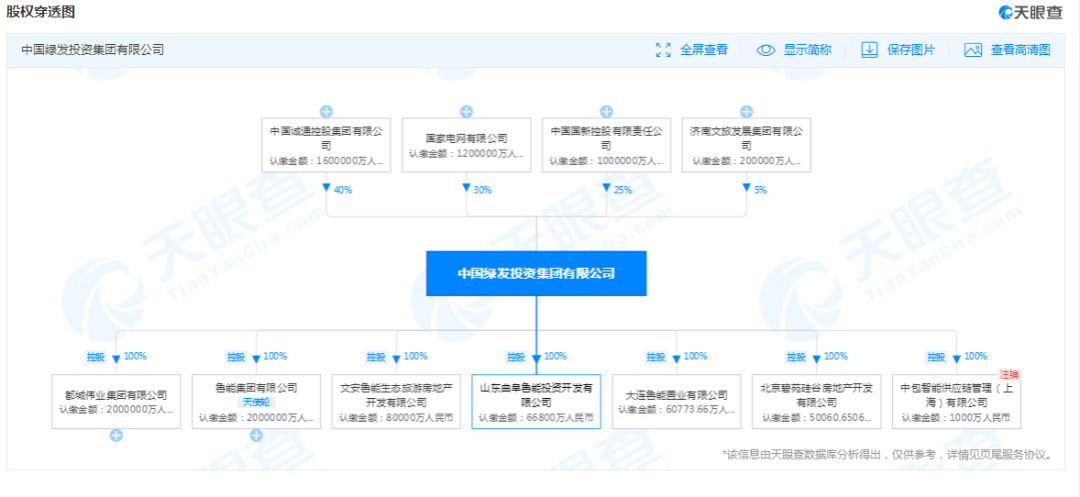1080x497 pixels.
Task: Open the 中包智能供应链管理（上海）有限公司 node
Action: (x=956, y=401)
